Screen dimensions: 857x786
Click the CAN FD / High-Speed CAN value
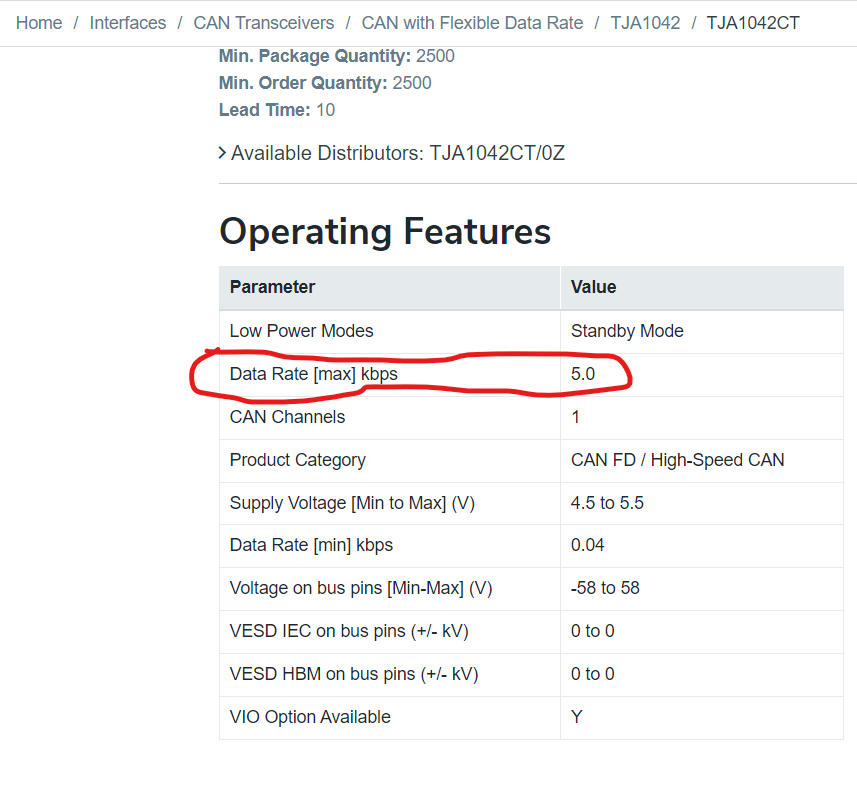tap(677, 460)
